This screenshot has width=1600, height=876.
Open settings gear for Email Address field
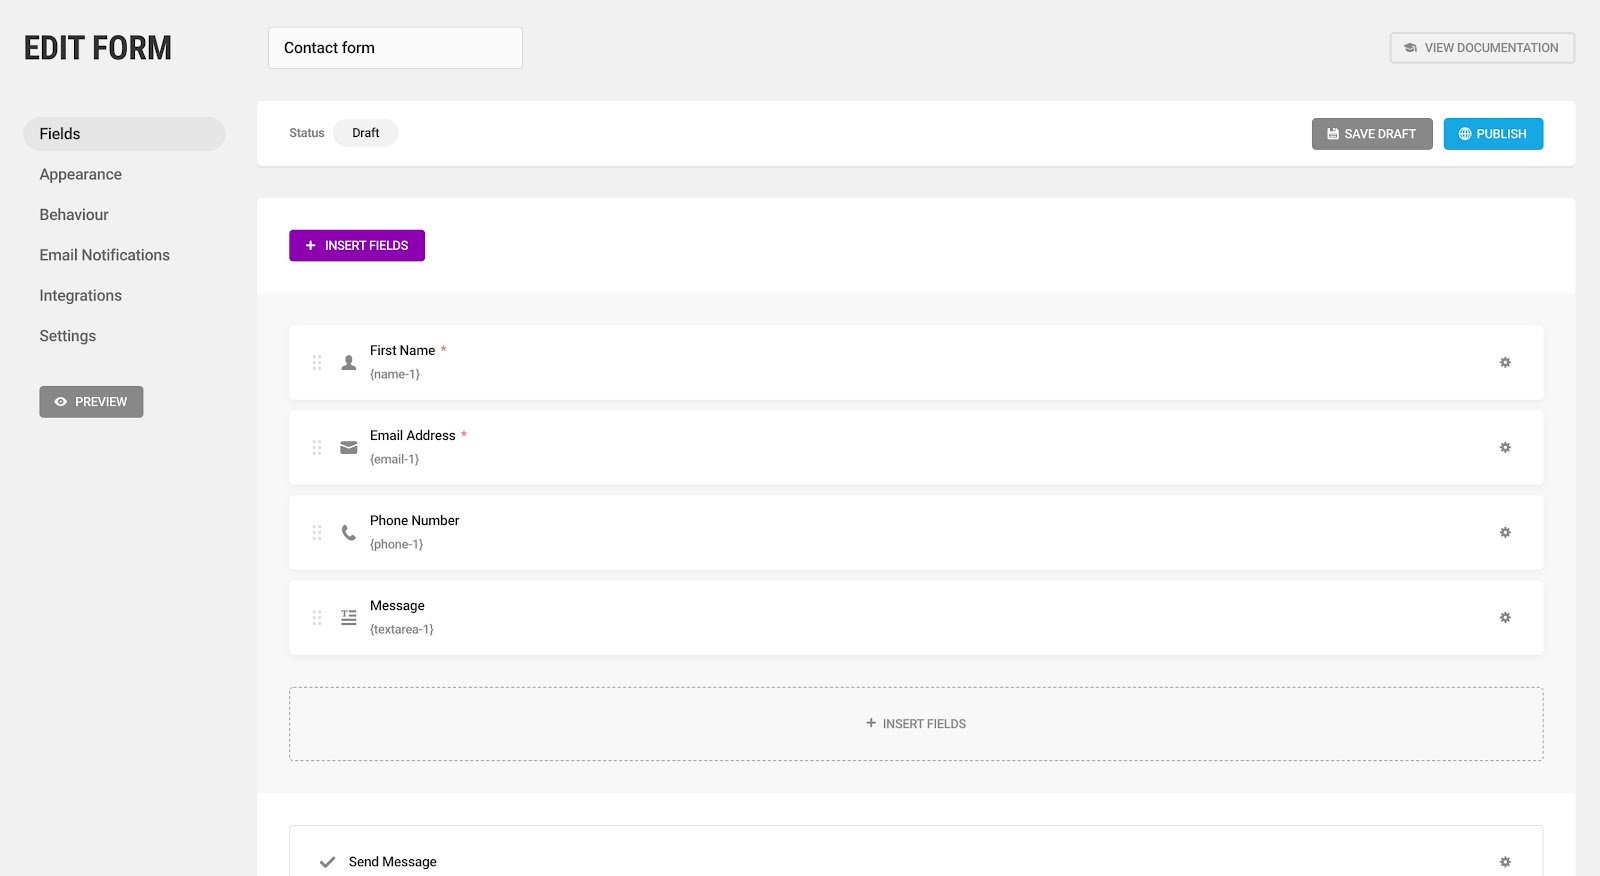point(1505,447)
